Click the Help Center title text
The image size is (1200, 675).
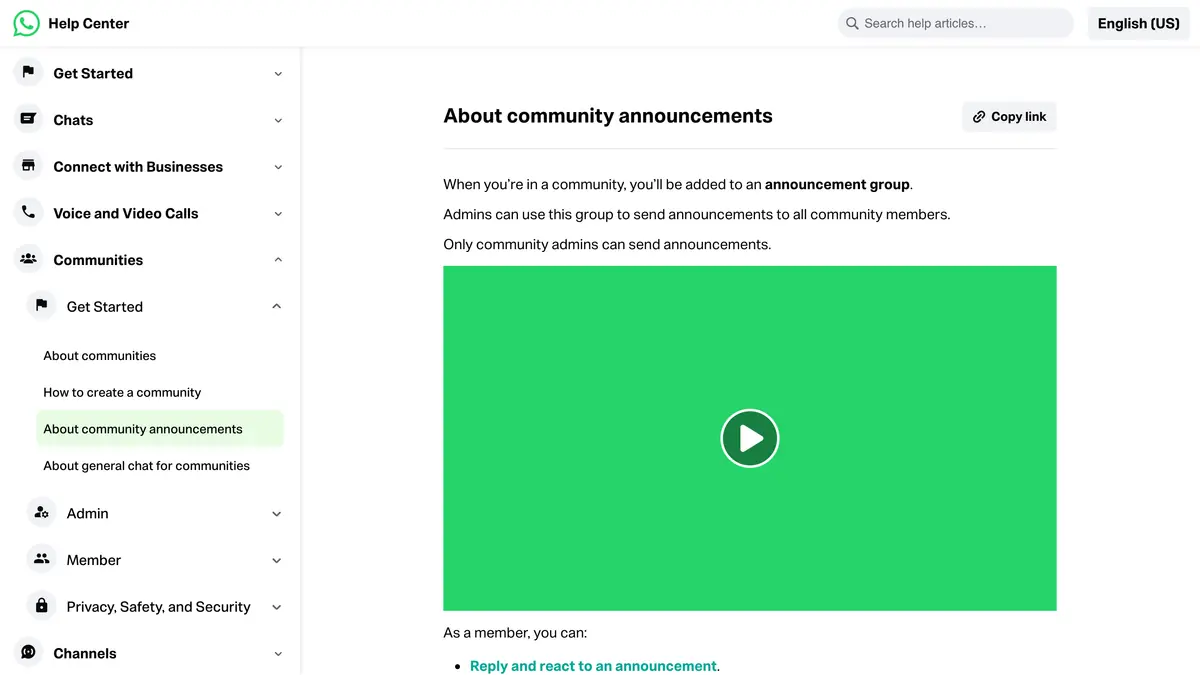(89, 23)
